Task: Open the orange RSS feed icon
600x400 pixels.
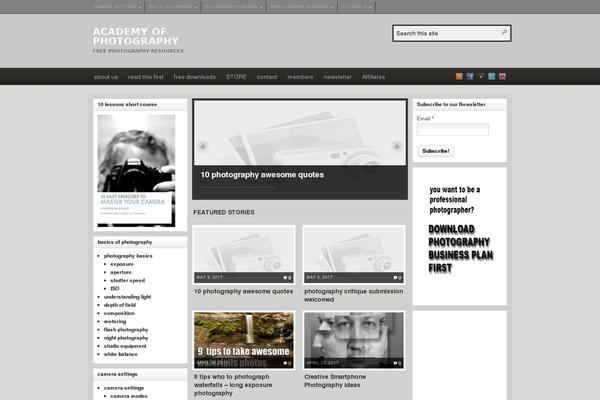Action: click(x=459, y=77)
